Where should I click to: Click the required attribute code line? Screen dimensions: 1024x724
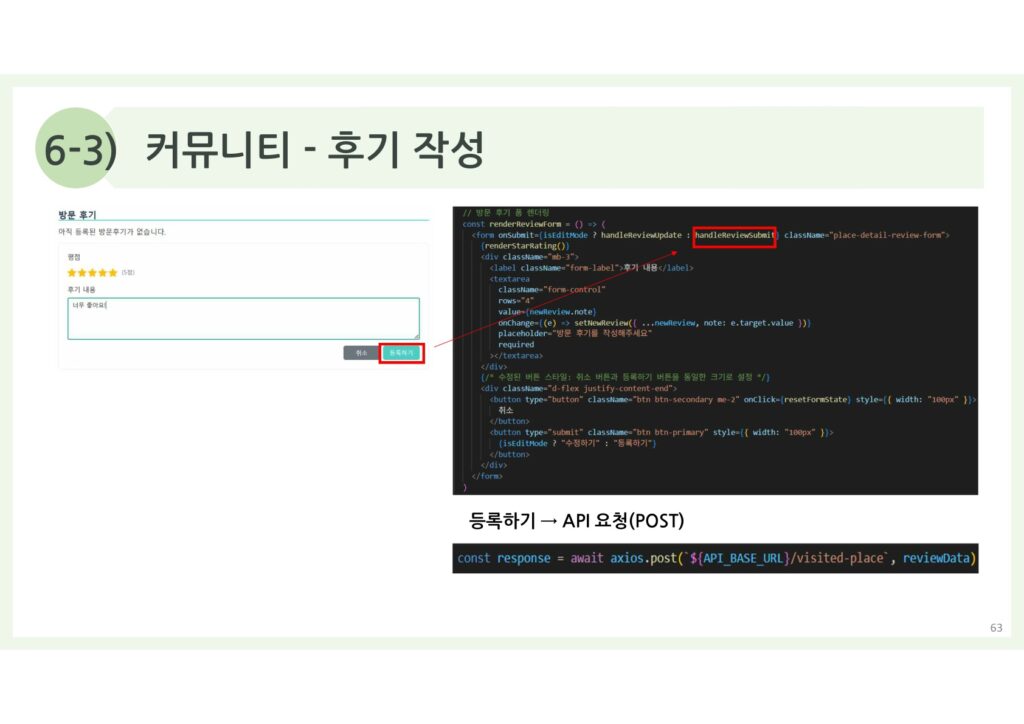coord(516,345)
